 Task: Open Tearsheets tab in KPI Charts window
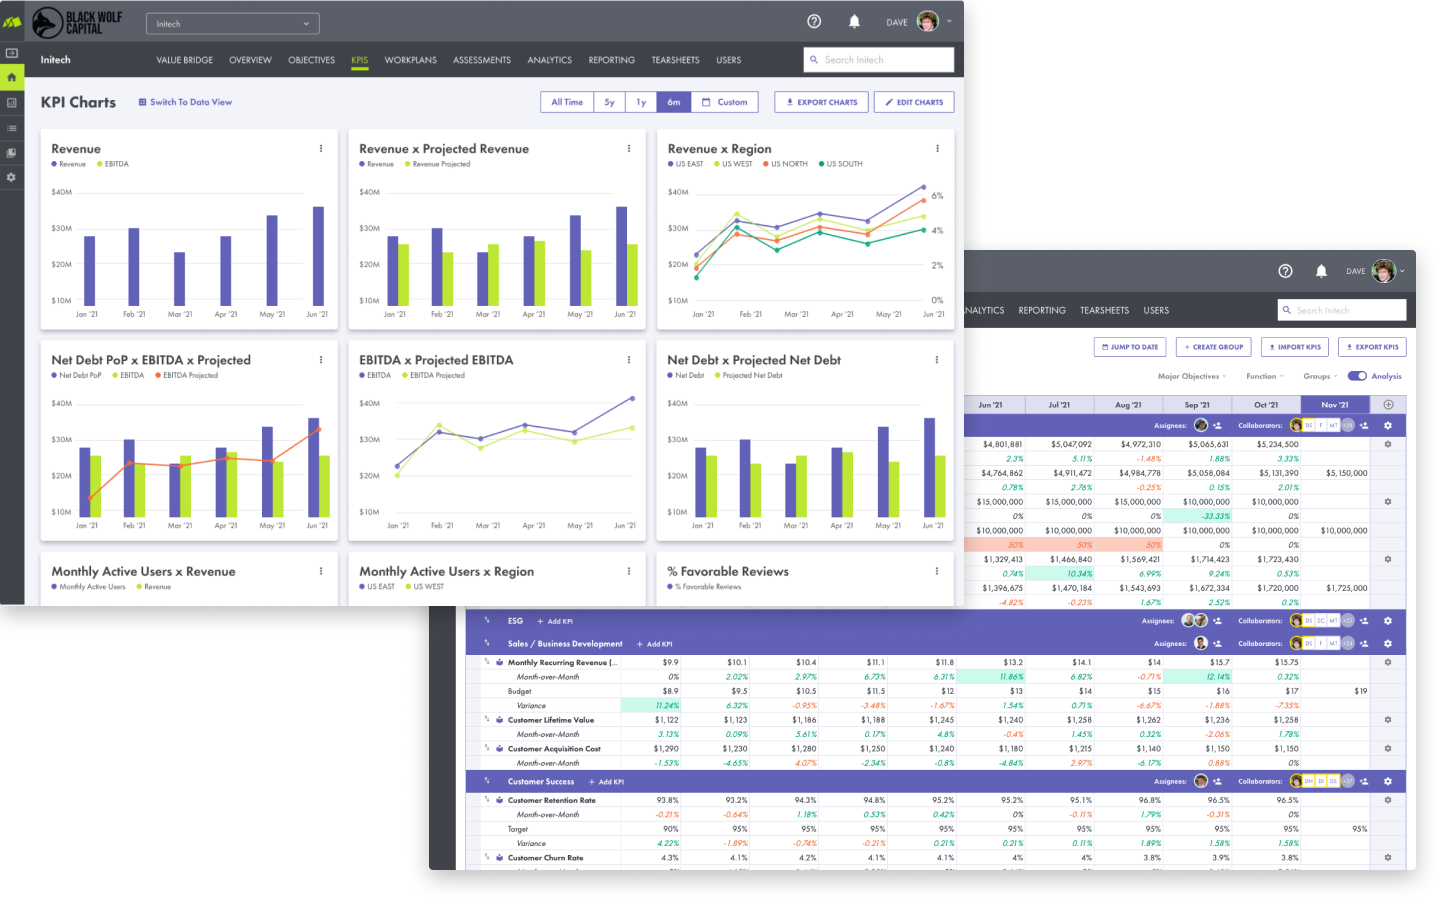pos(676,60)
